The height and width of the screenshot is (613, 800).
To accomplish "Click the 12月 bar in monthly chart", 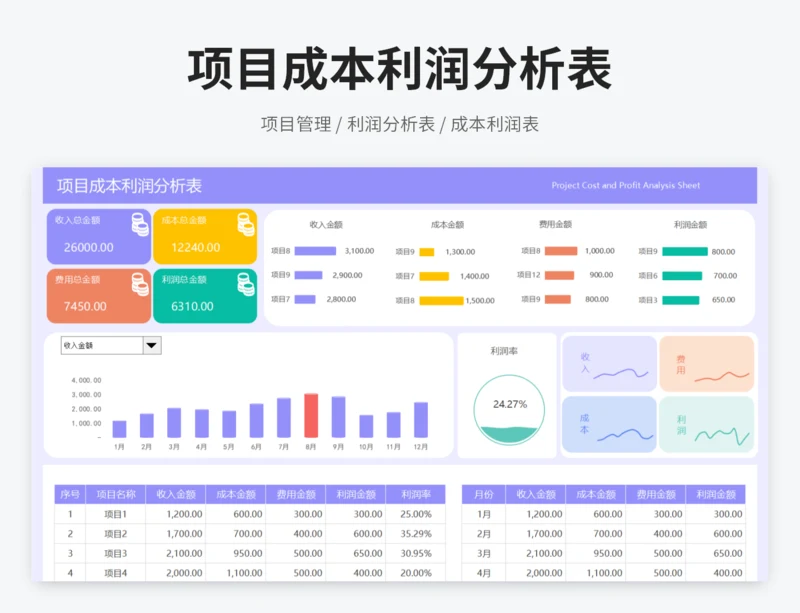I will [421, 420].
